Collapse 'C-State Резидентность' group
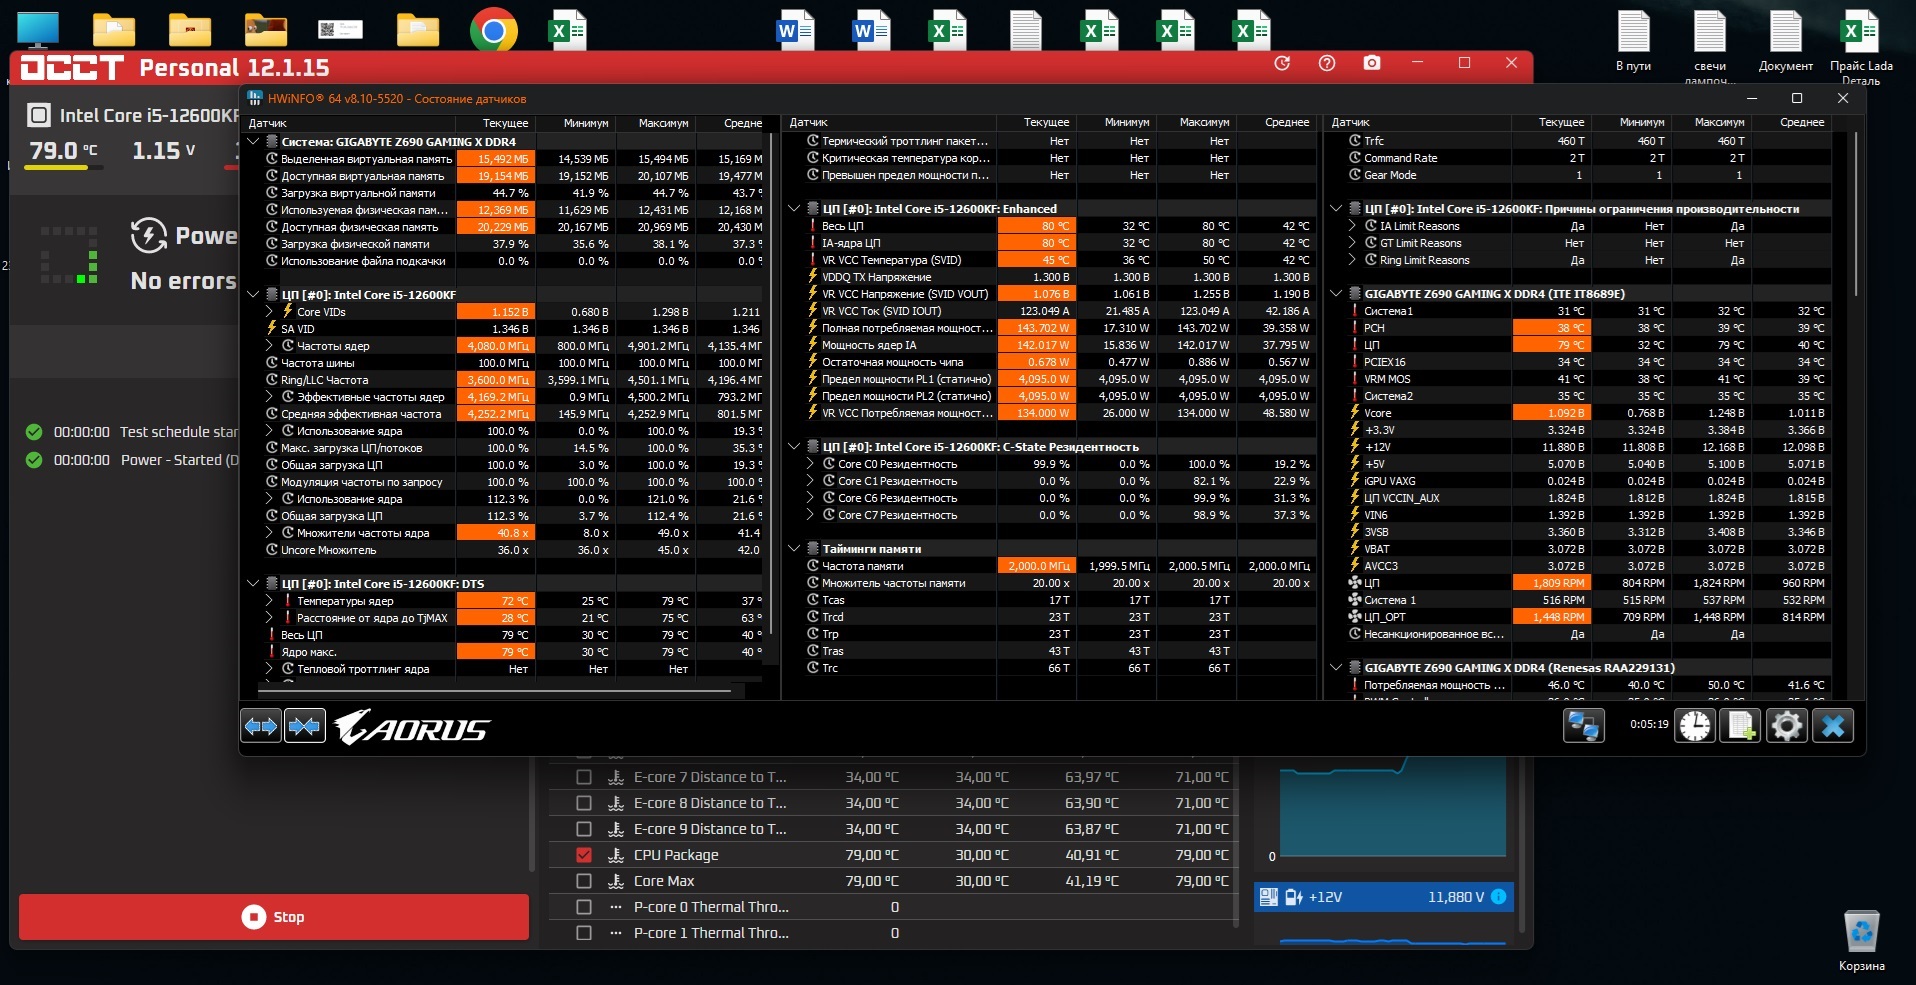 click(795, 447)
